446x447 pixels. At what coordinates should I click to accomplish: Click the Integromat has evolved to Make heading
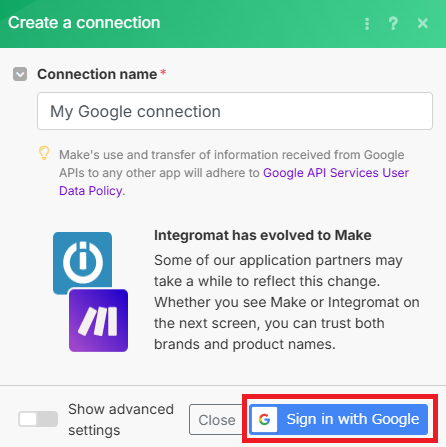click(x=263, y=235)
